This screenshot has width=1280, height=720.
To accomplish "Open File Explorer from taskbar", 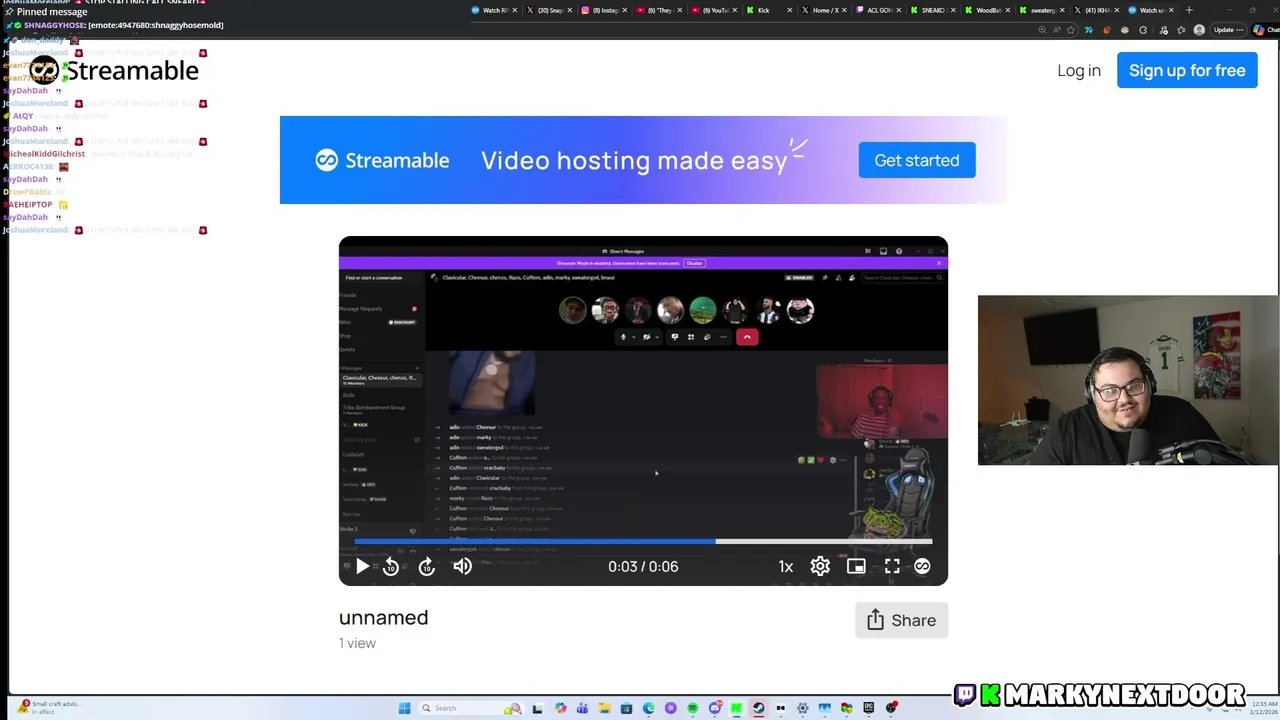I will (x=605, y=708).
